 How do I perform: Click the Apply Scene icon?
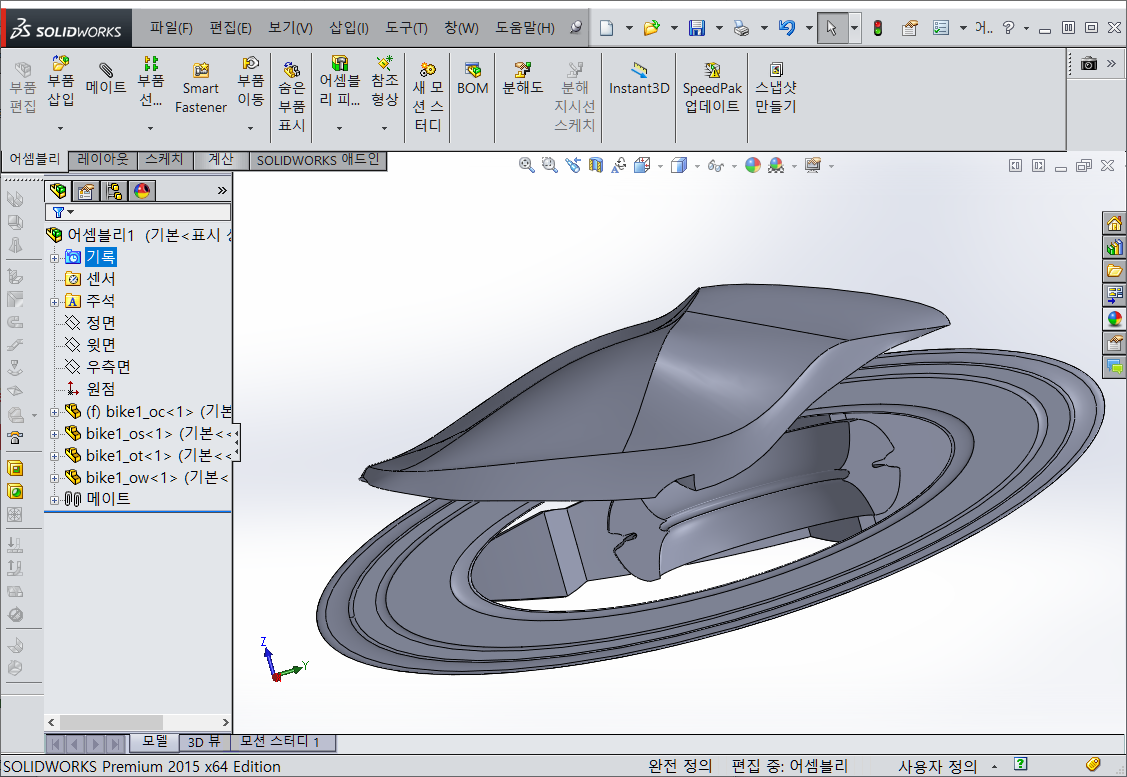tap(776, 165)
